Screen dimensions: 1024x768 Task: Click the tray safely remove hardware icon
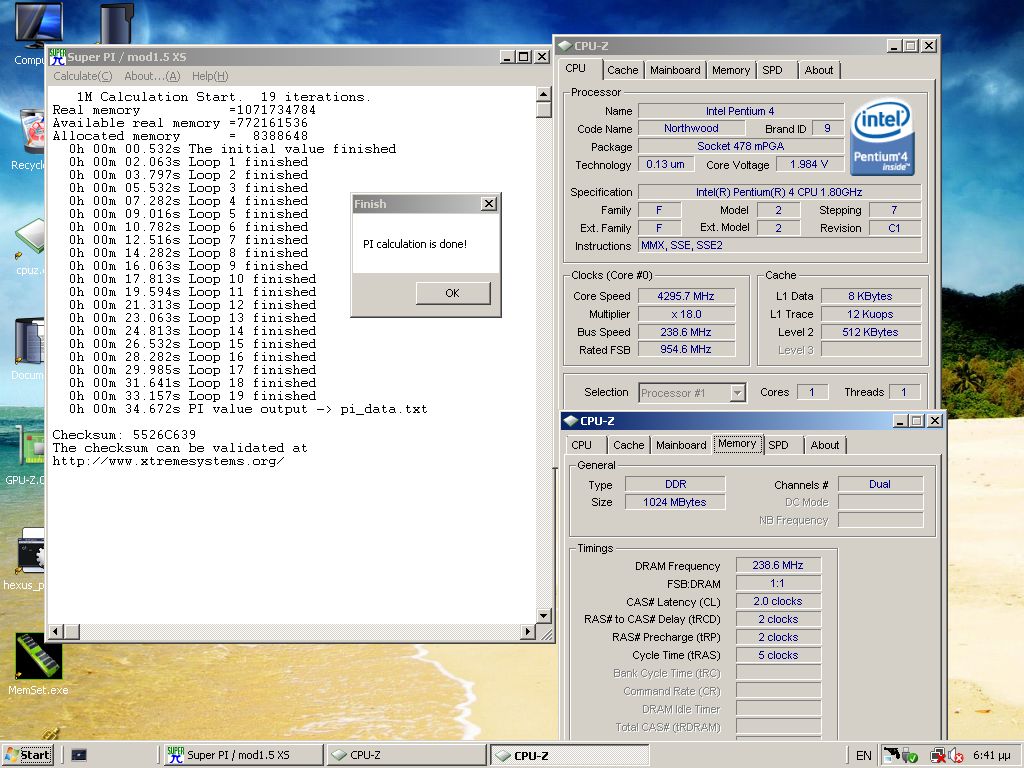[x=909, y=756]
